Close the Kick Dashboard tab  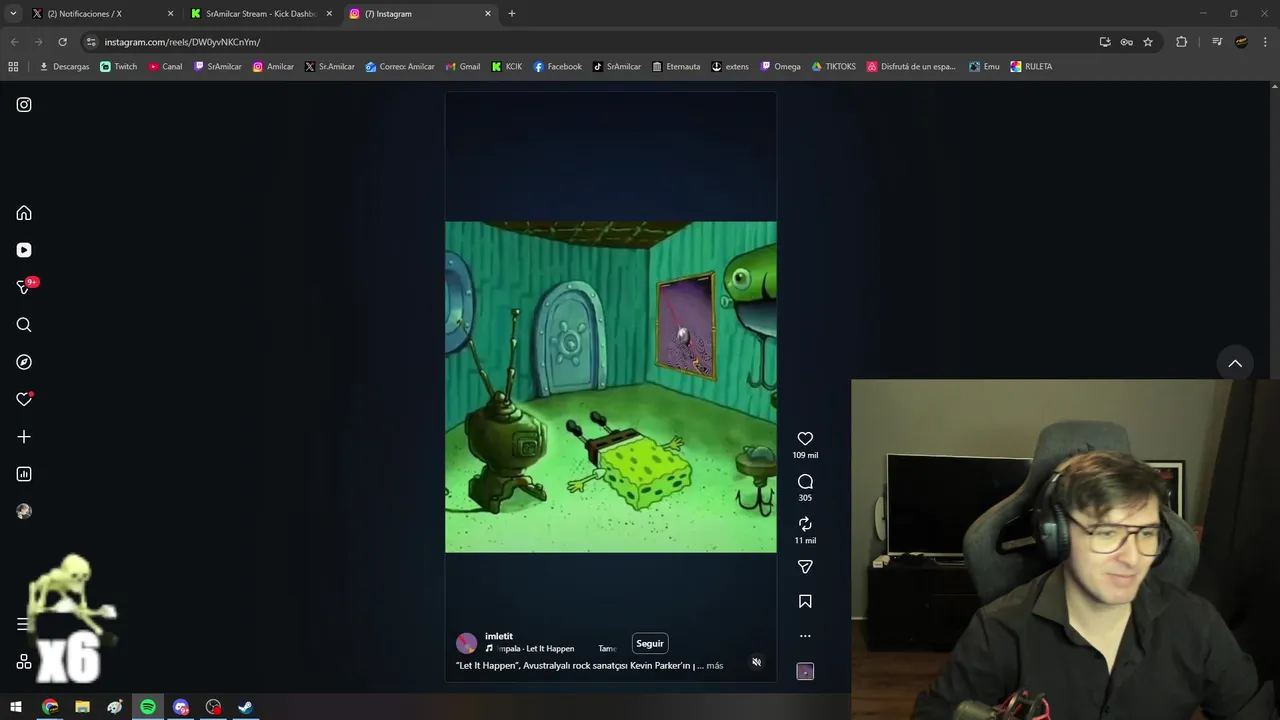pos(329,14)
